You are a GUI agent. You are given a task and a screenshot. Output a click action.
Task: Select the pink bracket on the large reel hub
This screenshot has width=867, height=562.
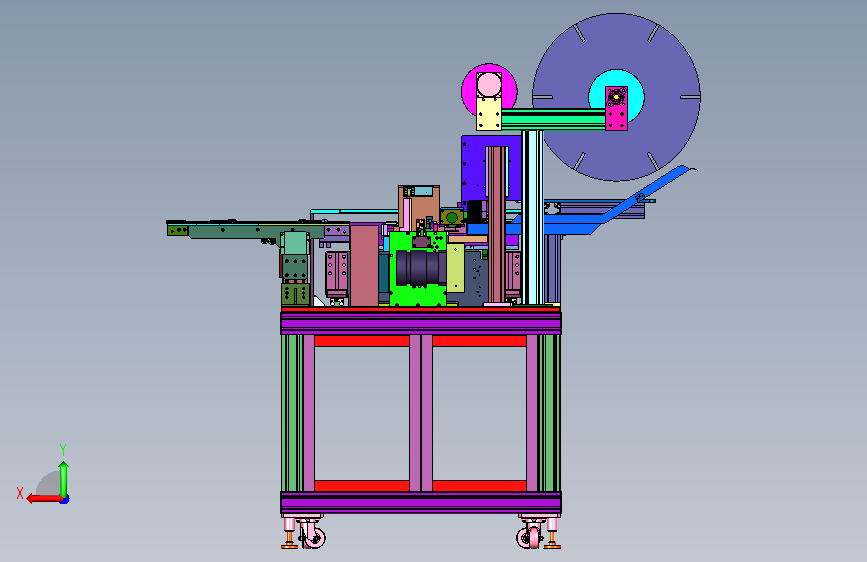click(x=616, y=108)
